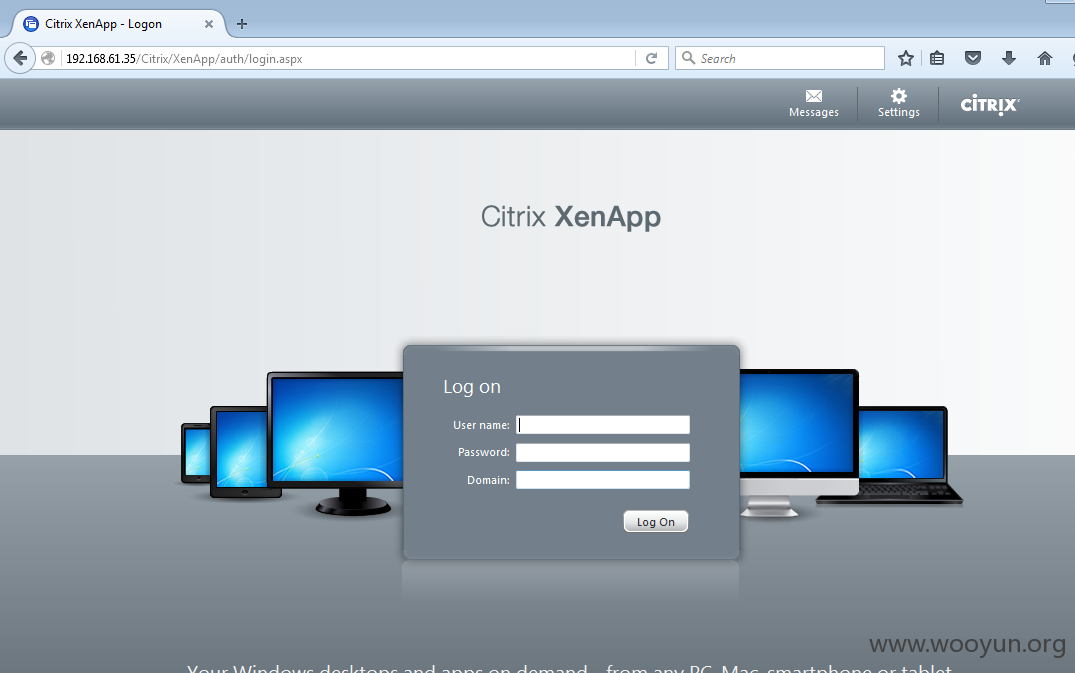This screenshot has height=673, width=1075.
Task: Go back using the browser back arrow
Action: pyautogui.click(x=20, y=58)
